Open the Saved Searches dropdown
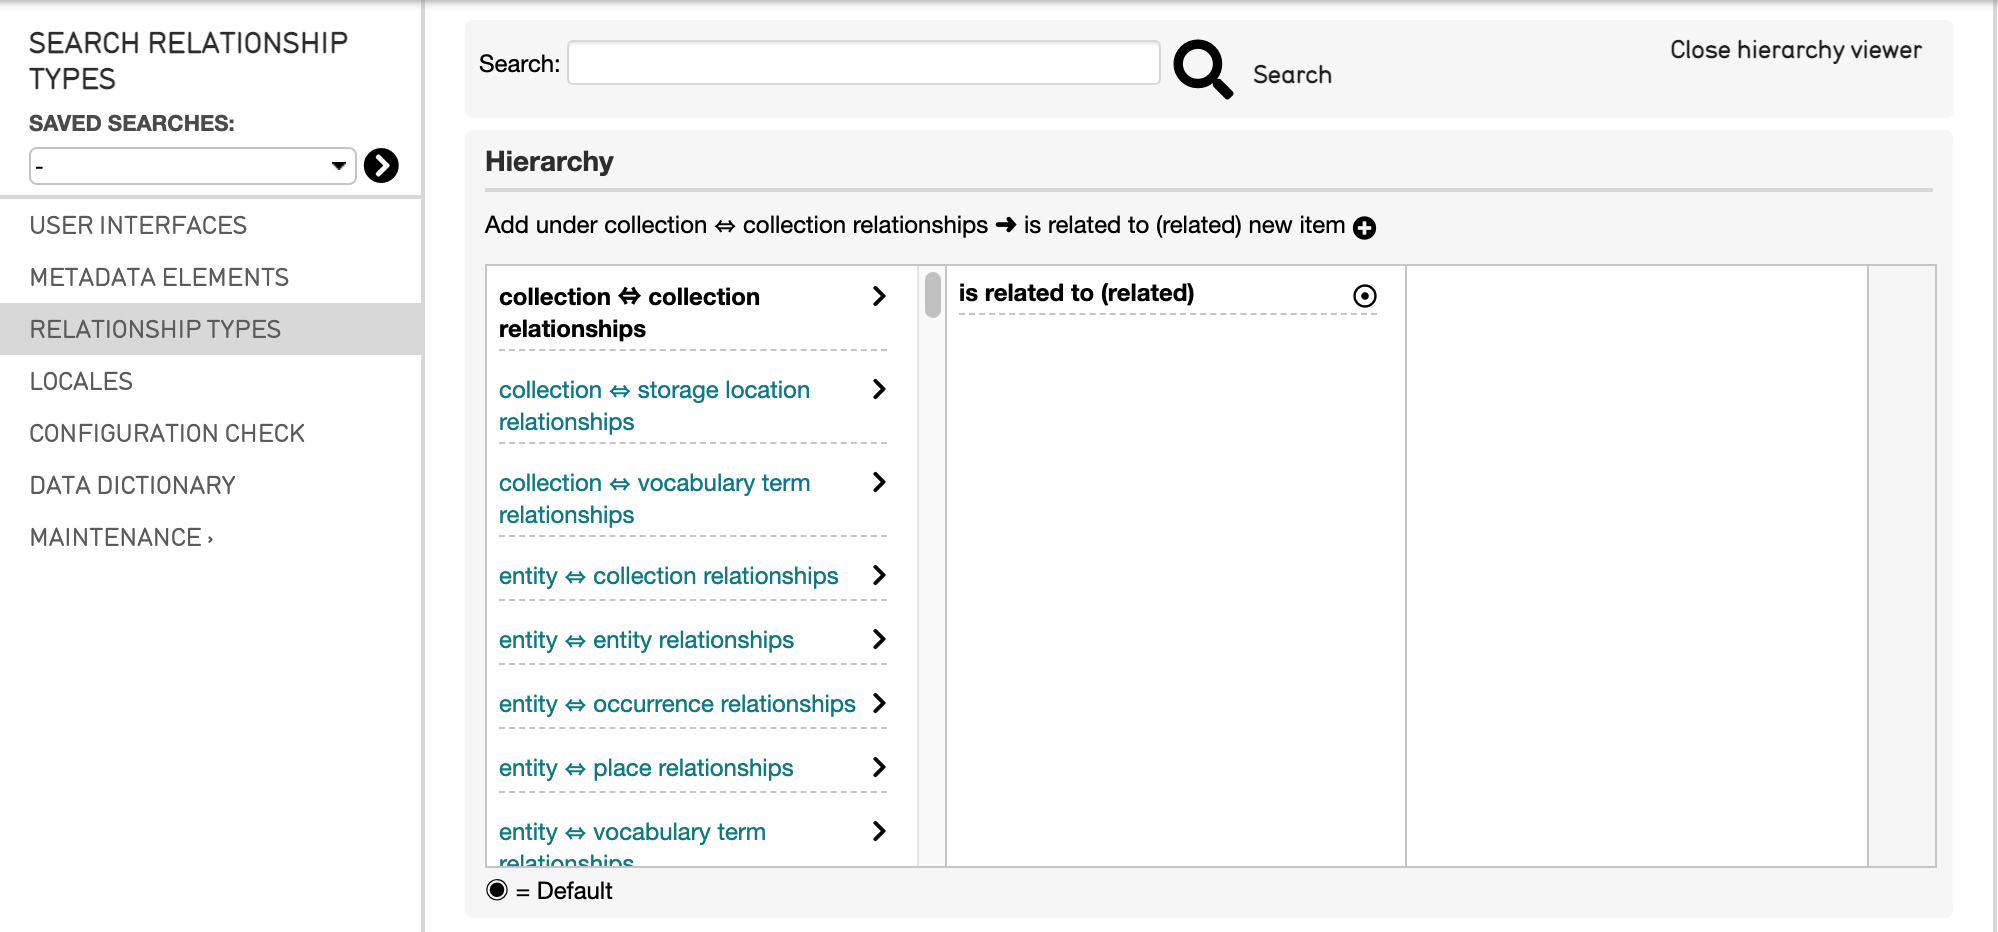Viewport: 1998px width, 932px height. point(192,166)
